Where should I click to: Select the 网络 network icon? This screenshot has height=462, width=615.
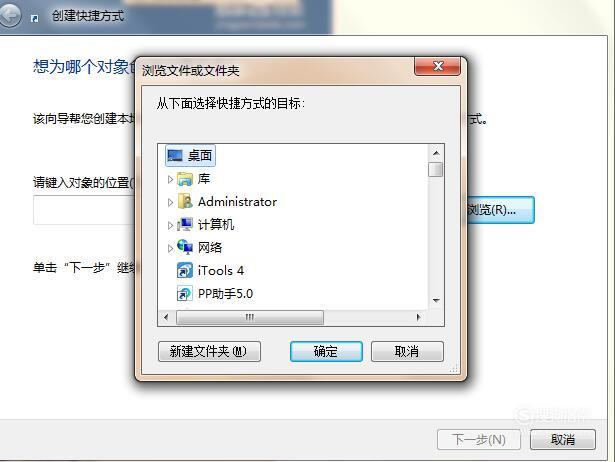click(x=185, y=247)
